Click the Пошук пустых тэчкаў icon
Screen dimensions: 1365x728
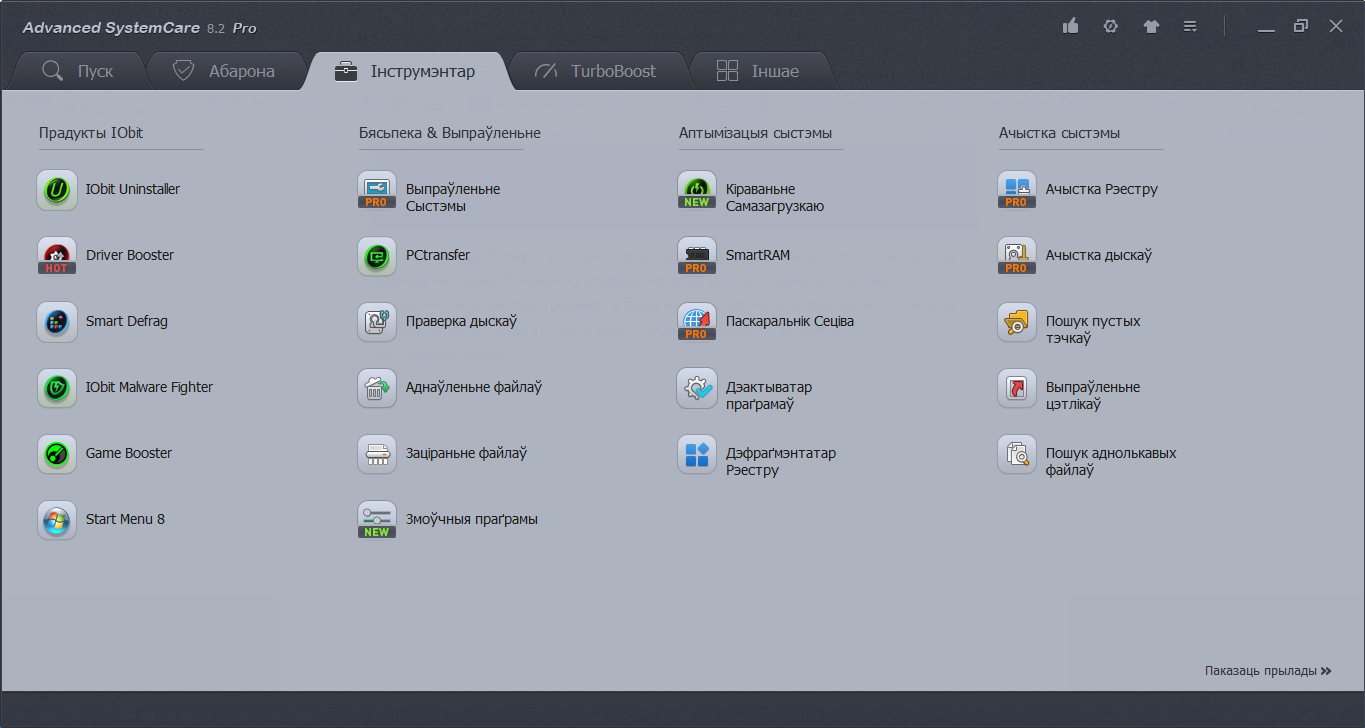[x=1017, y=322]
